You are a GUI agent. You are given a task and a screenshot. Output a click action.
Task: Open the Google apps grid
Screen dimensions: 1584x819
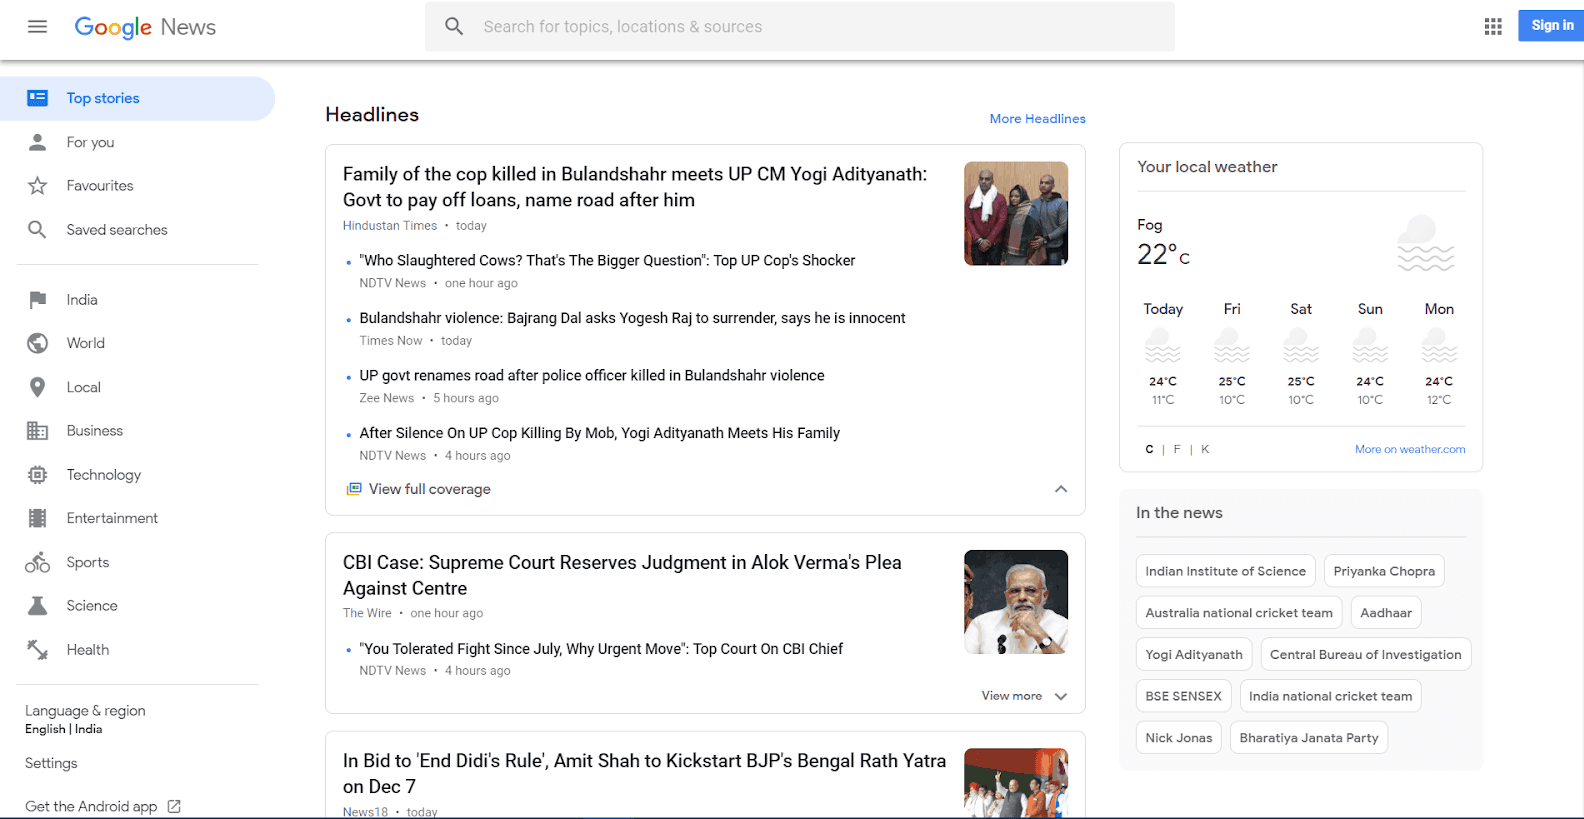1493,27
